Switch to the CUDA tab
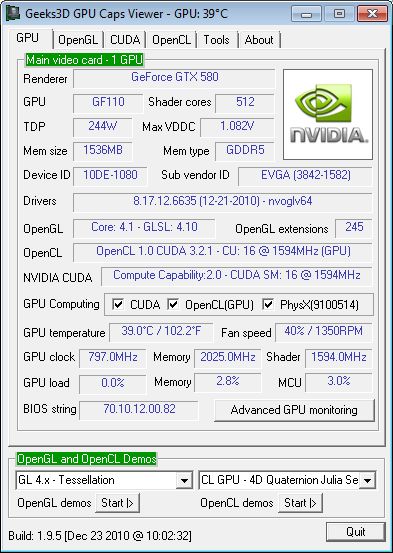393x553 pixels. pyautogui.click(x=125, y=40)
